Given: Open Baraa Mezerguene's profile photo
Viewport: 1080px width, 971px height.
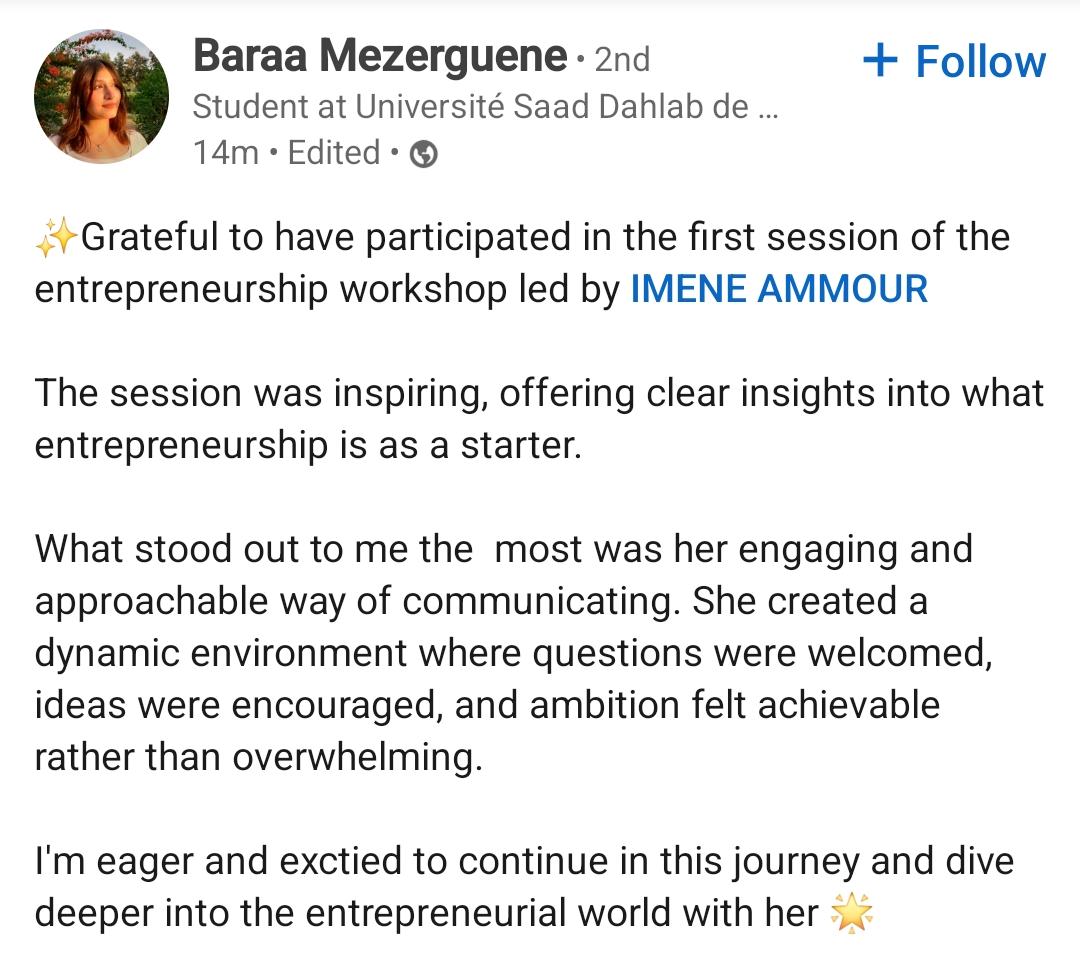Looking at the screenshot, I should pos(101,96).
